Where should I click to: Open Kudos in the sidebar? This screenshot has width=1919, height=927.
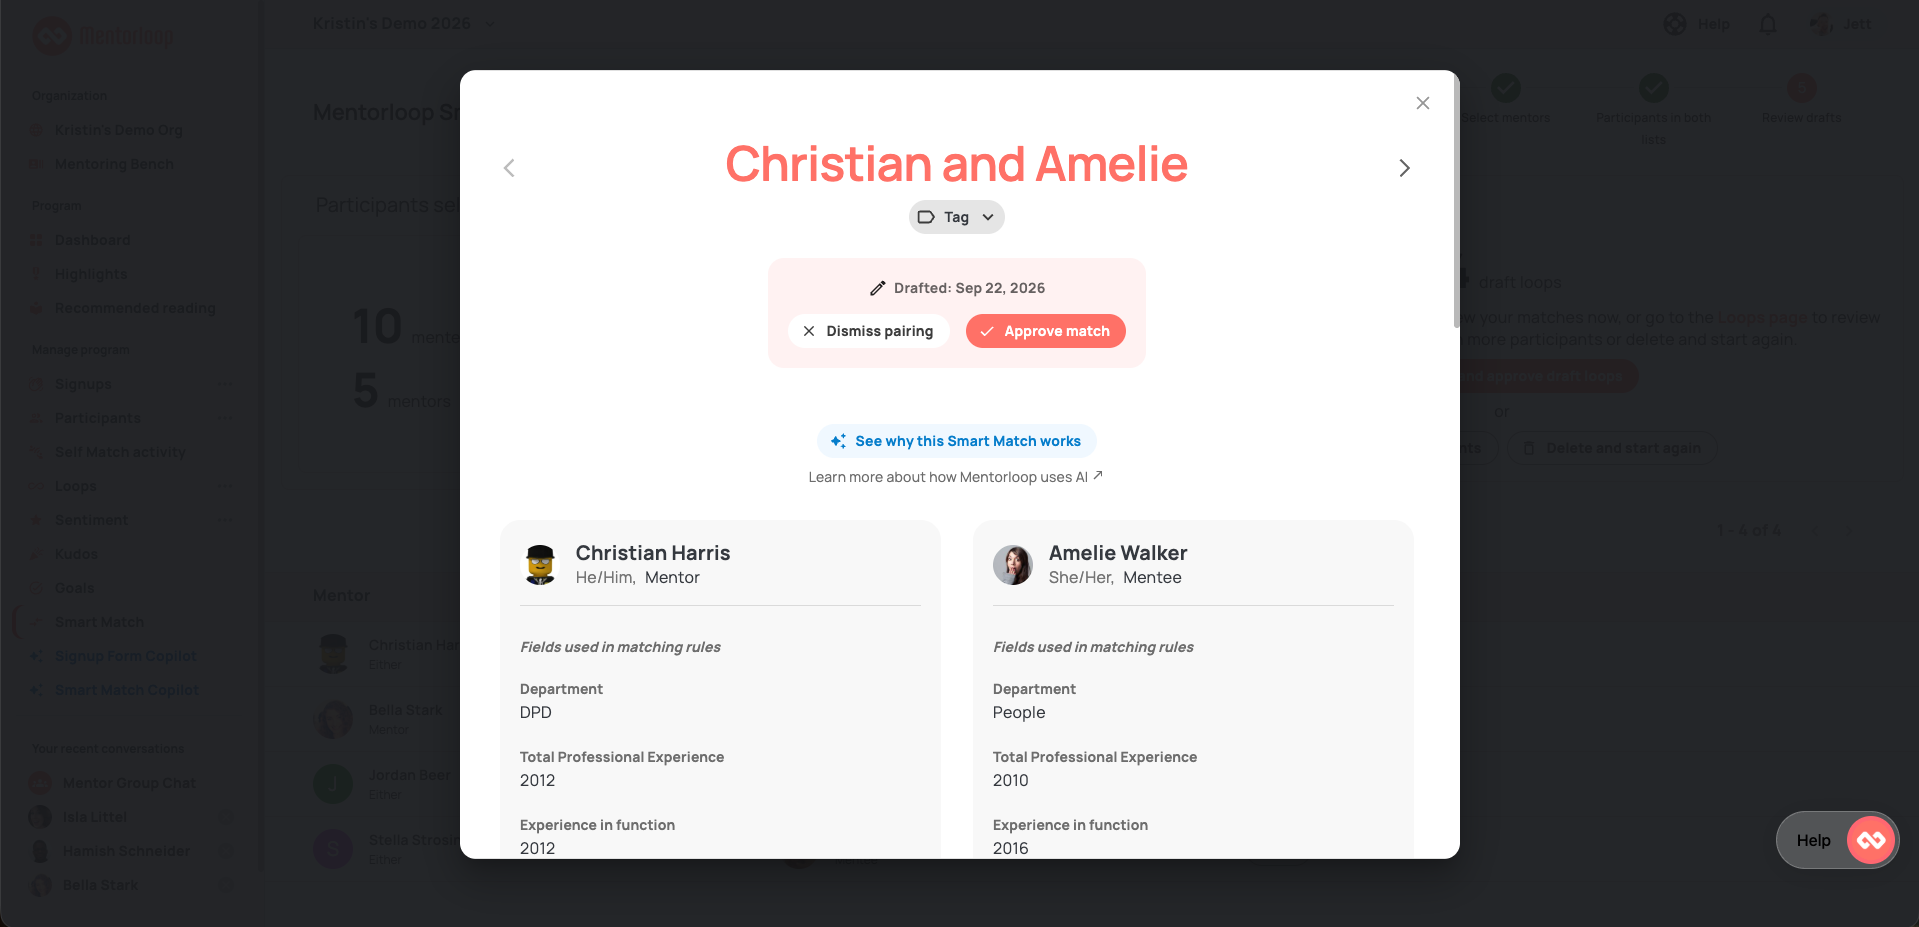[76, 554]
